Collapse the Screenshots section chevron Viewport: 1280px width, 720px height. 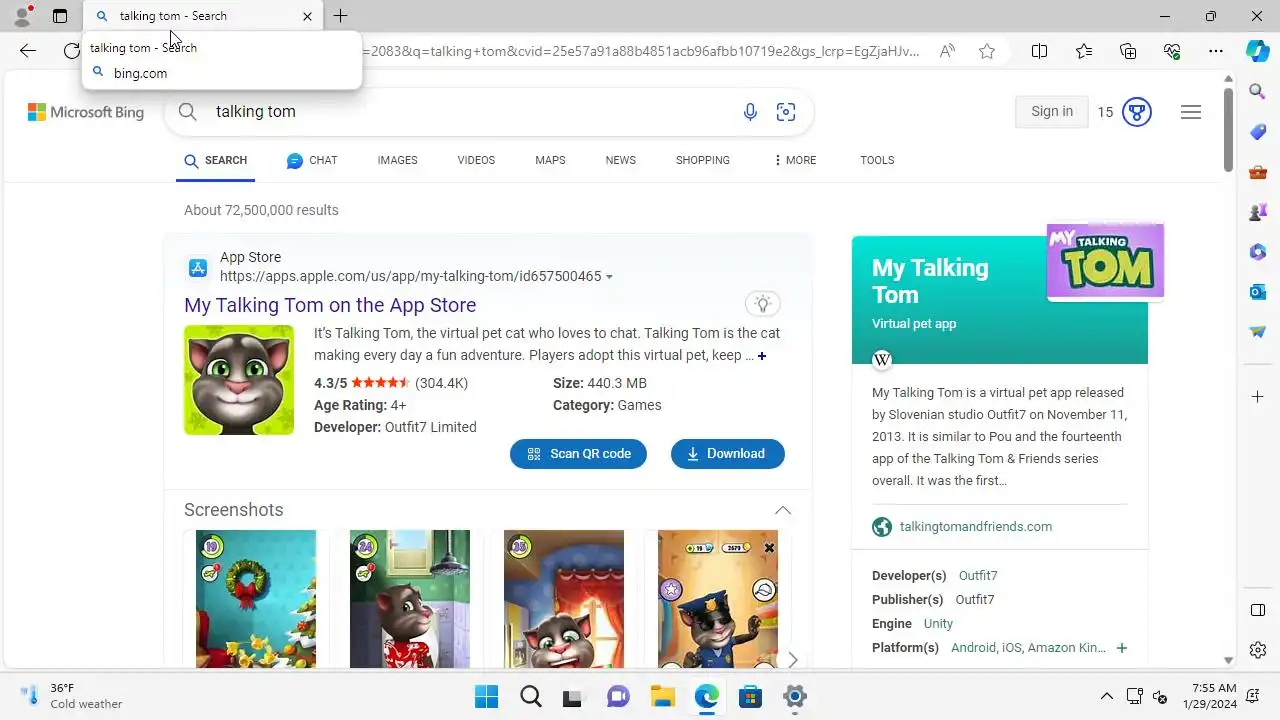783,510
